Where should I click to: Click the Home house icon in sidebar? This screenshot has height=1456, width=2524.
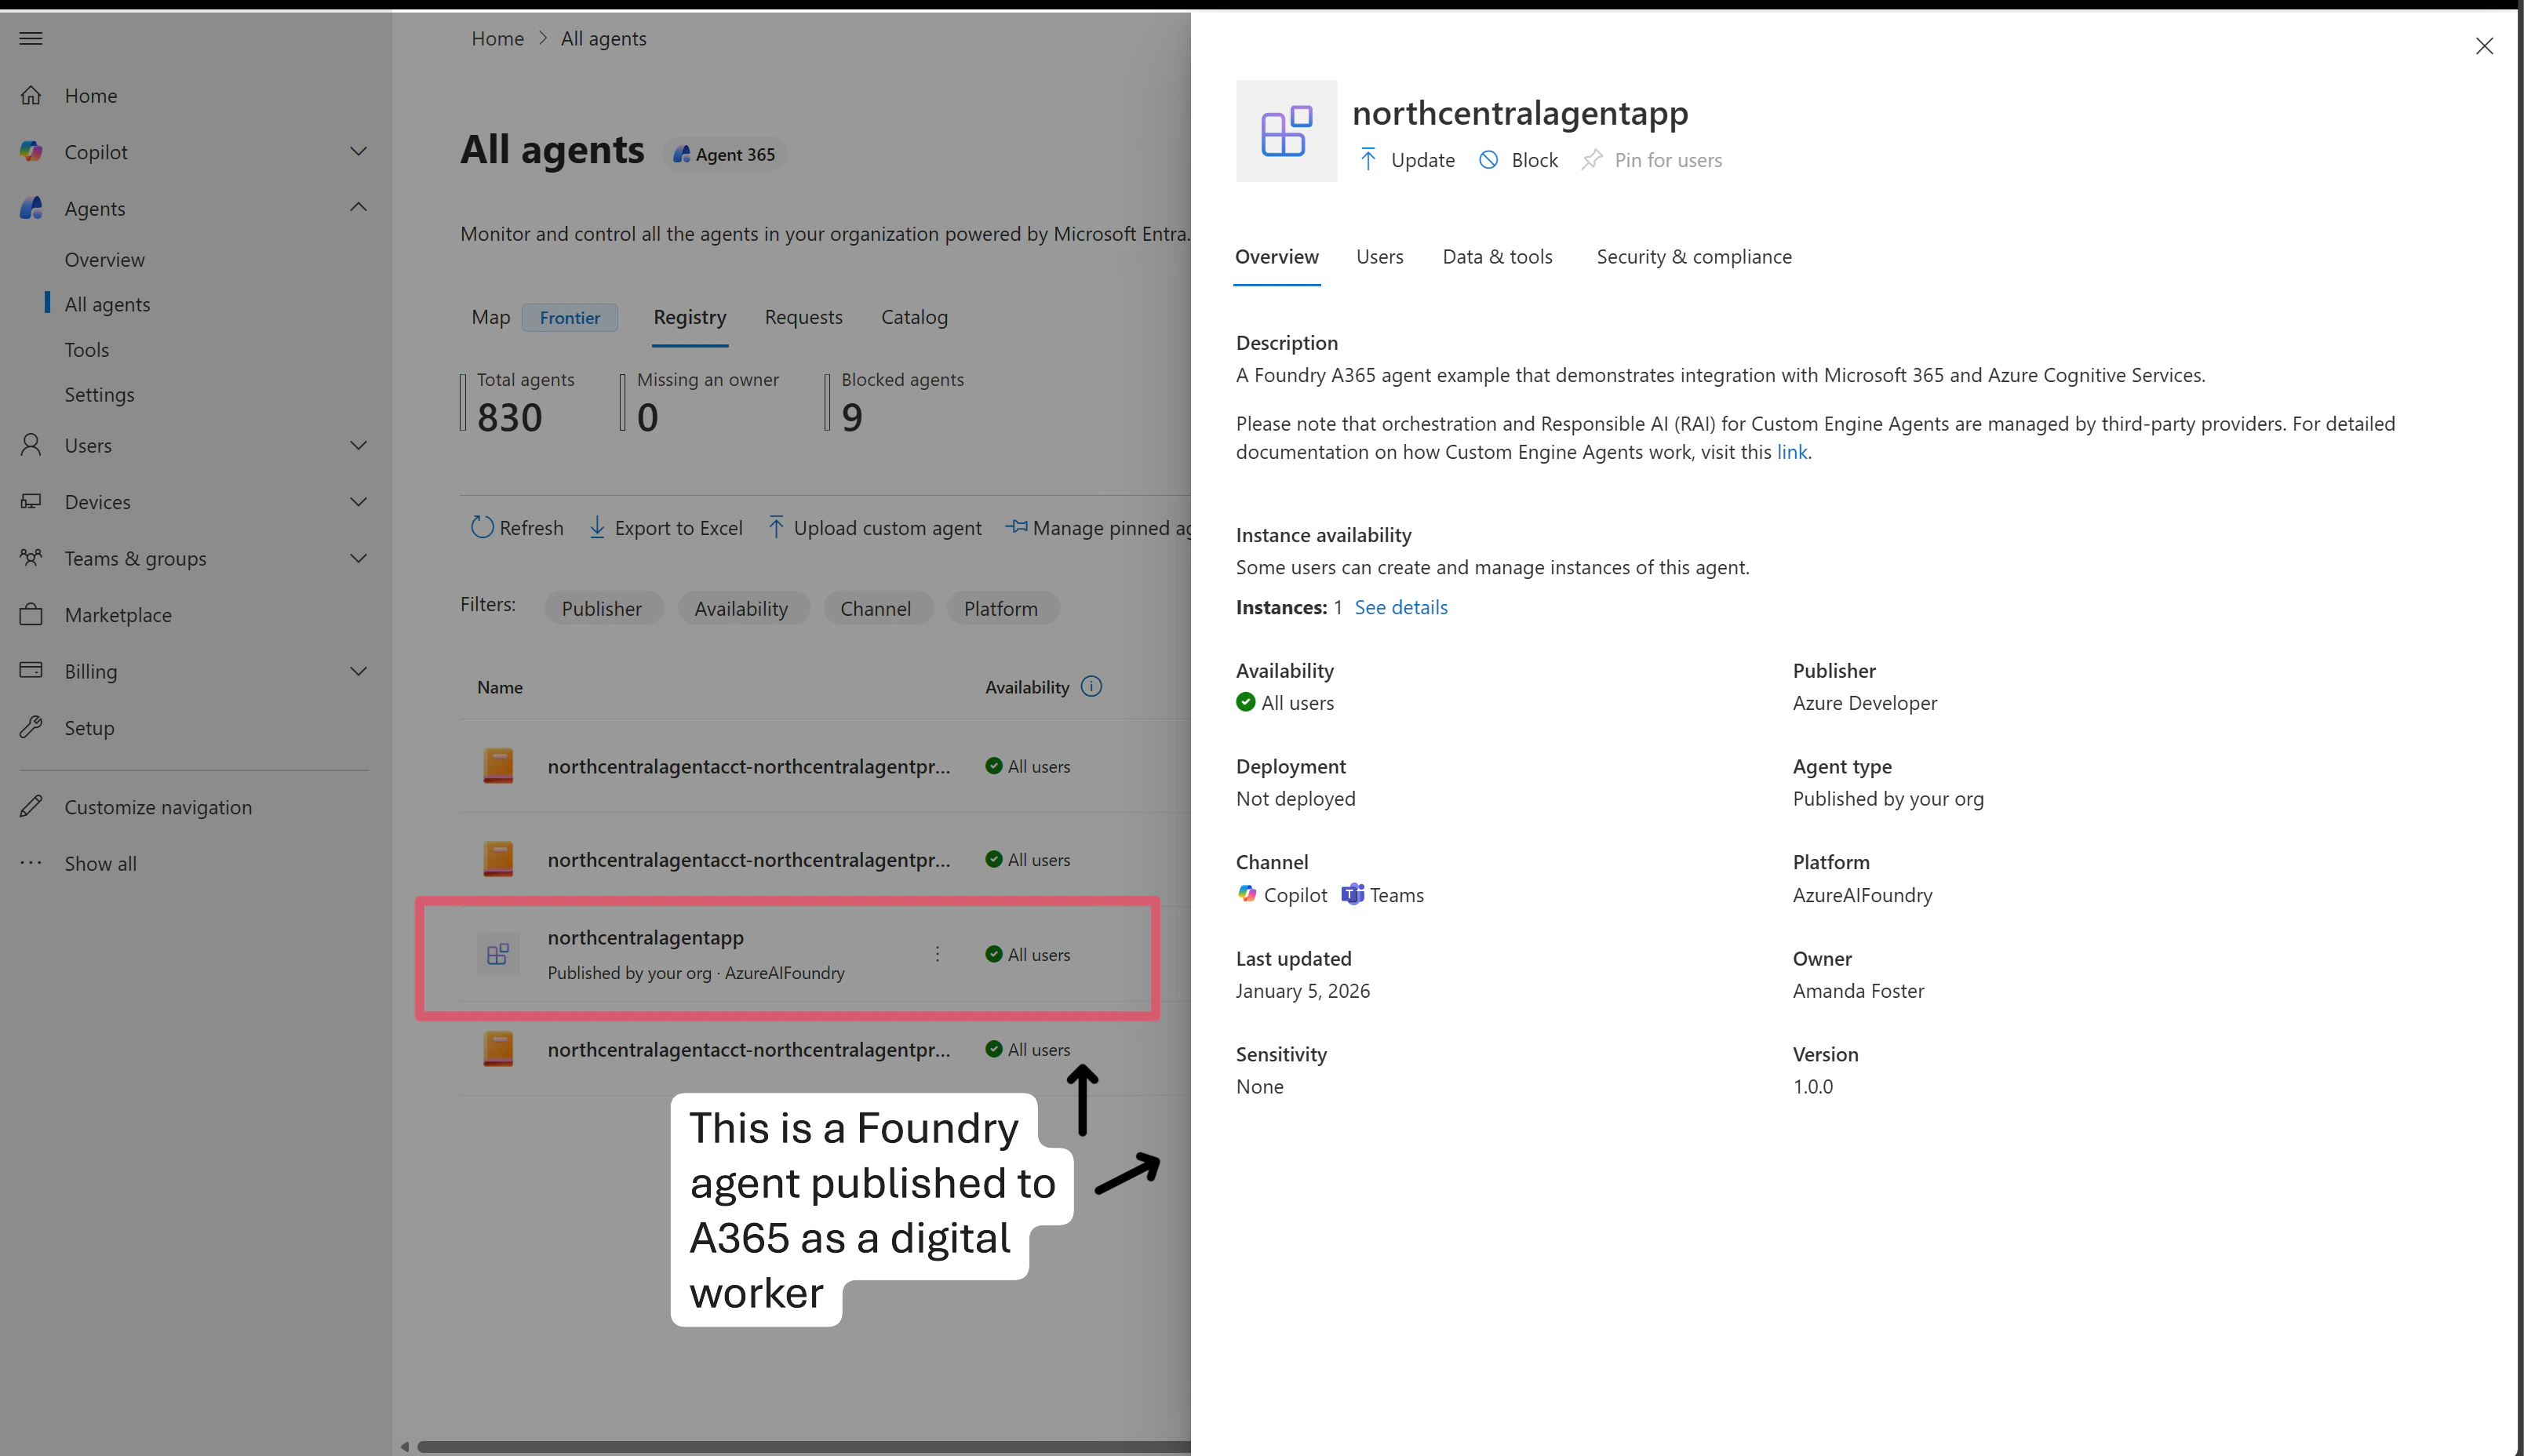(x=31, y=95)
